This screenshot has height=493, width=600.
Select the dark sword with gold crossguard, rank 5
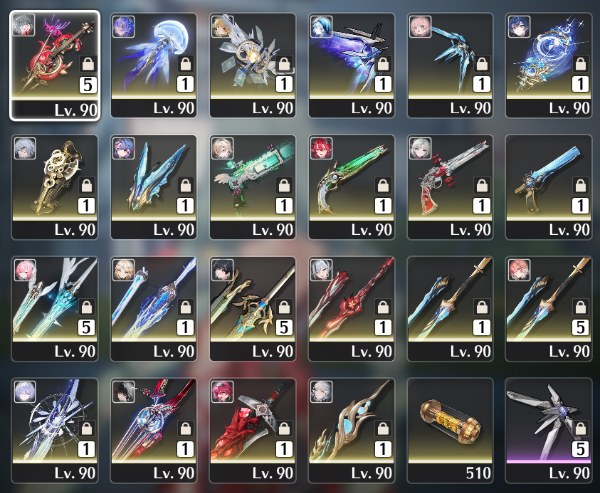[x=253, y=309]
